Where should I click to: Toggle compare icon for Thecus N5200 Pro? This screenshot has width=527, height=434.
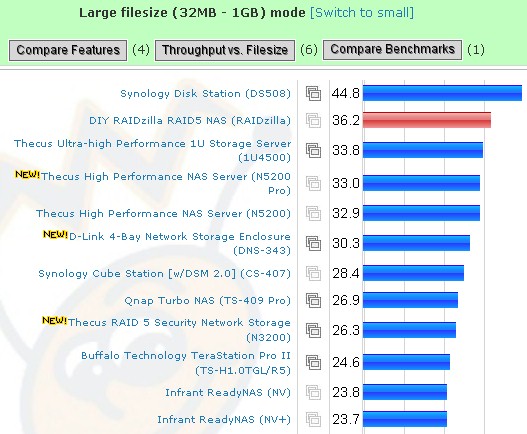point(313,183)
